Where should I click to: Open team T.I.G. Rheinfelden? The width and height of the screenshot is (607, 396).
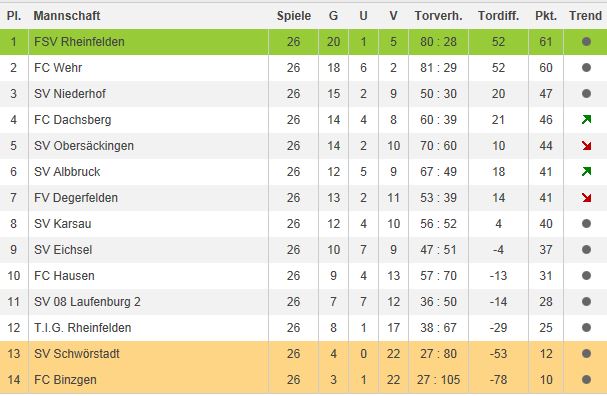coord(82,328)
